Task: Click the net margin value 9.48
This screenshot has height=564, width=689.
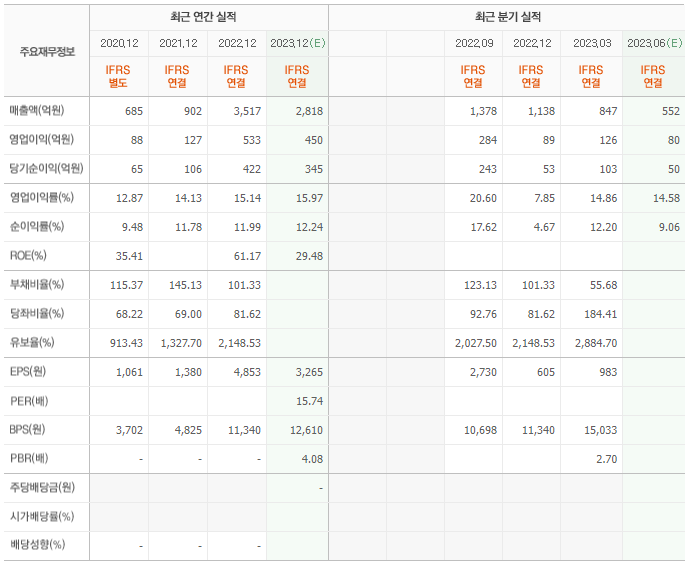Action: pos(132,227)
